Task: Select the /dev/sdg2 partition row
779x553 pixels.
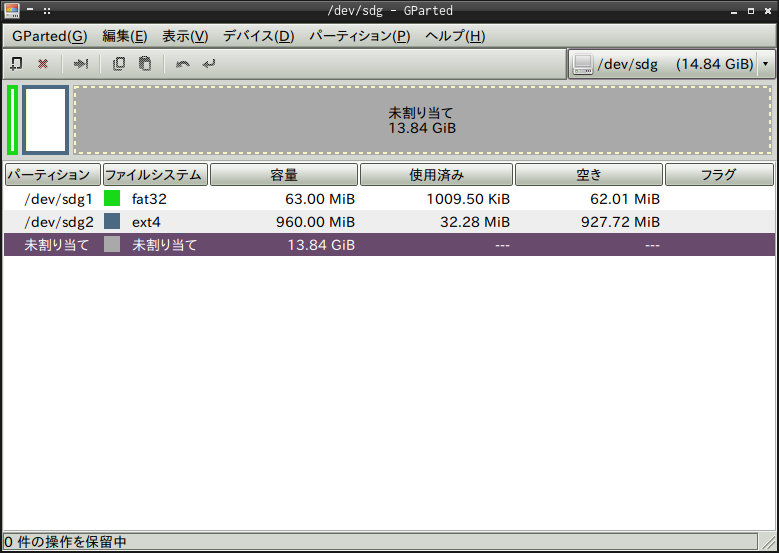Action: point(390,222)
